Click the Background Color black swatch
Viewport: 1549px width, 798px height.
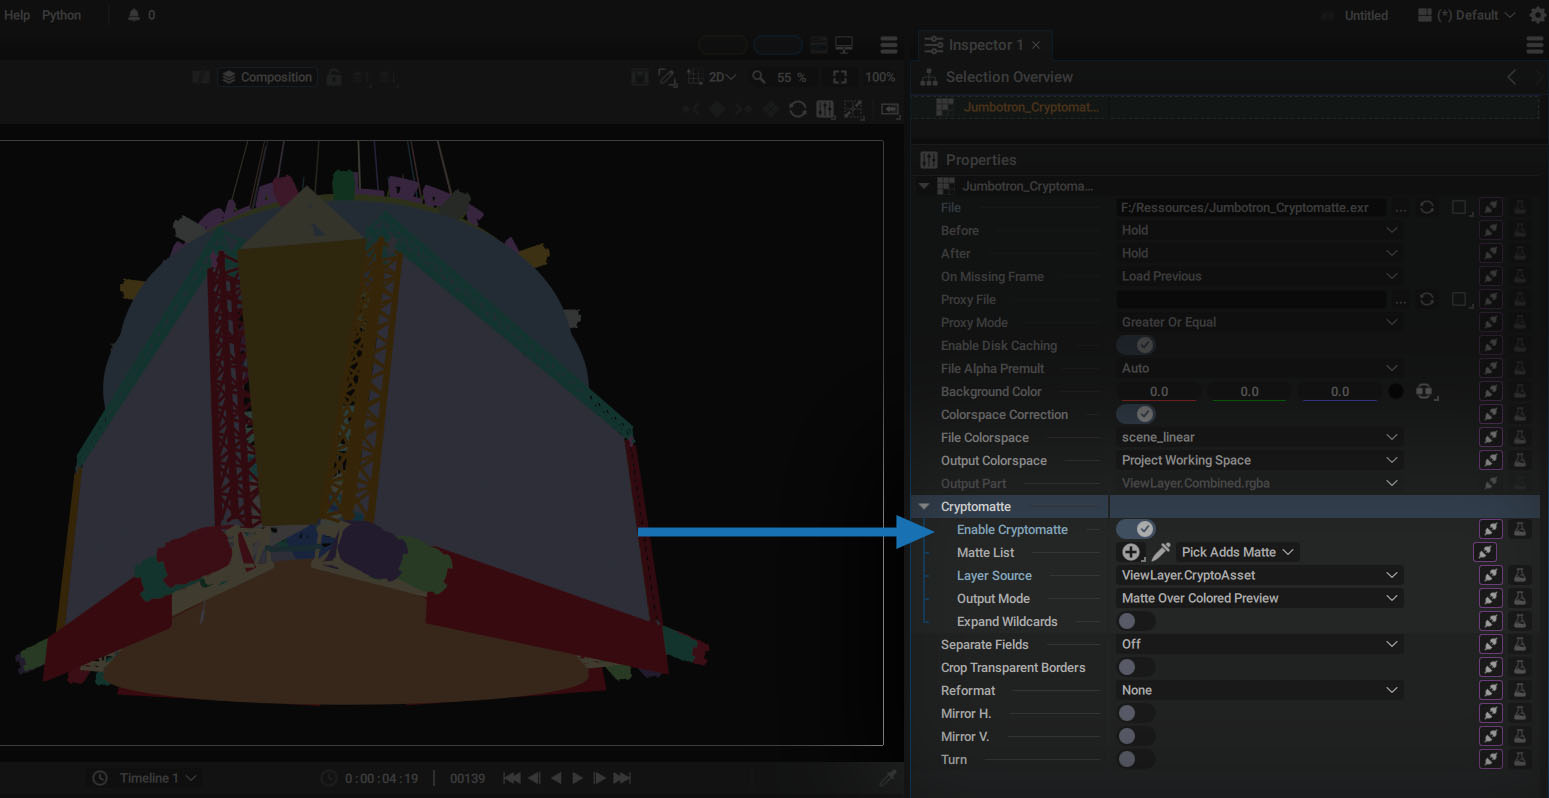coord(1396,391)
